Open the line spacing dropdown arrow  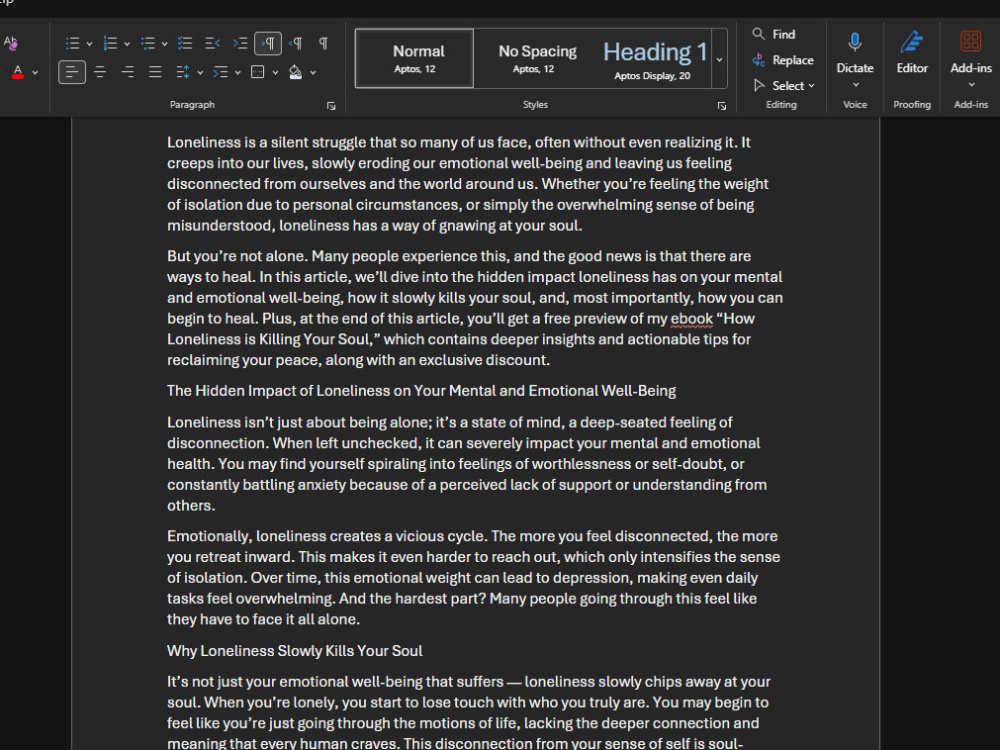click(200, 73)
